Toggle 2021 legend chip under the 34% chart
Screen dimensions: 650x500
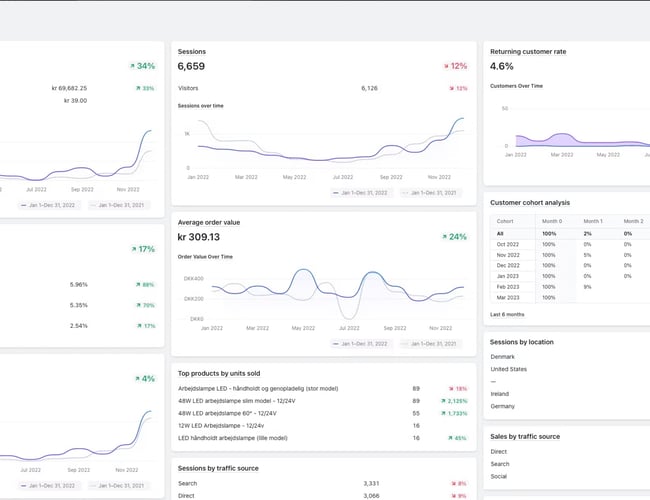pos(117,205)
